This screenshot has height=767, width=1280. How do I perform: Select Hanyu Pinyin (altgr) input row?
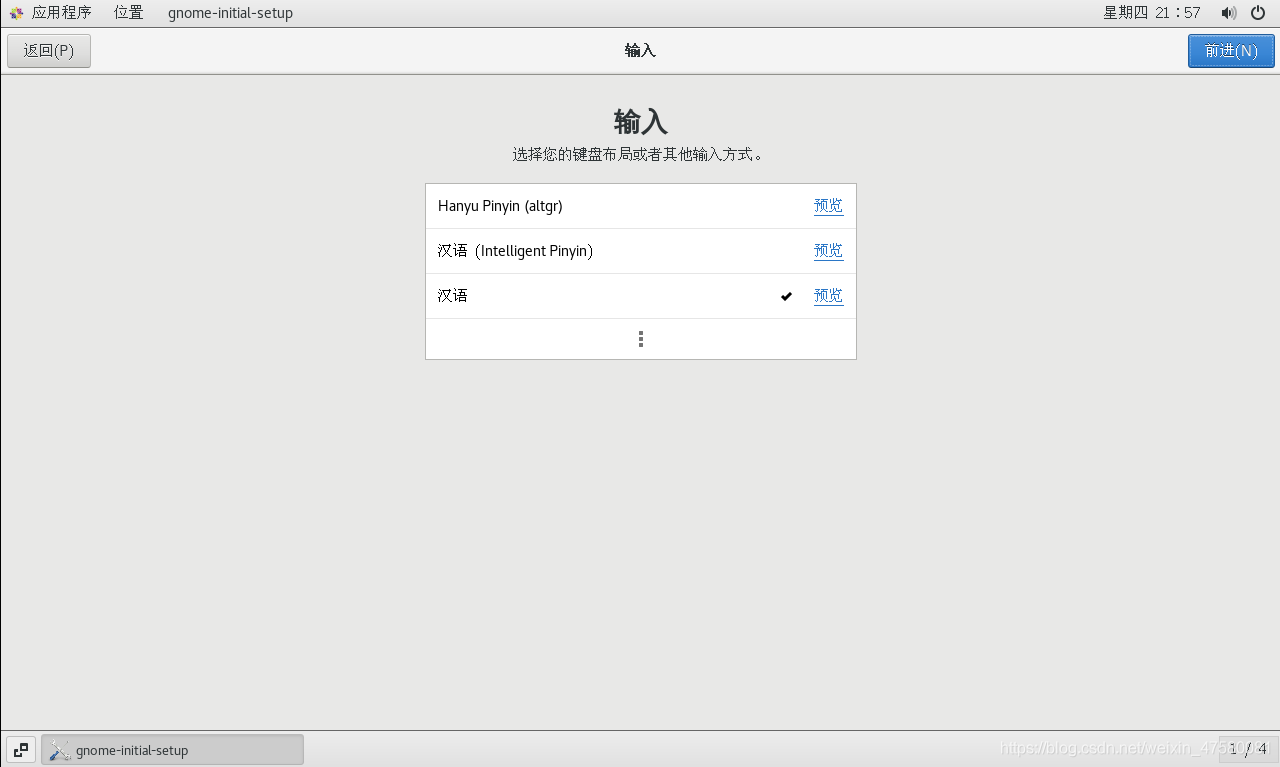coord(640,206)
